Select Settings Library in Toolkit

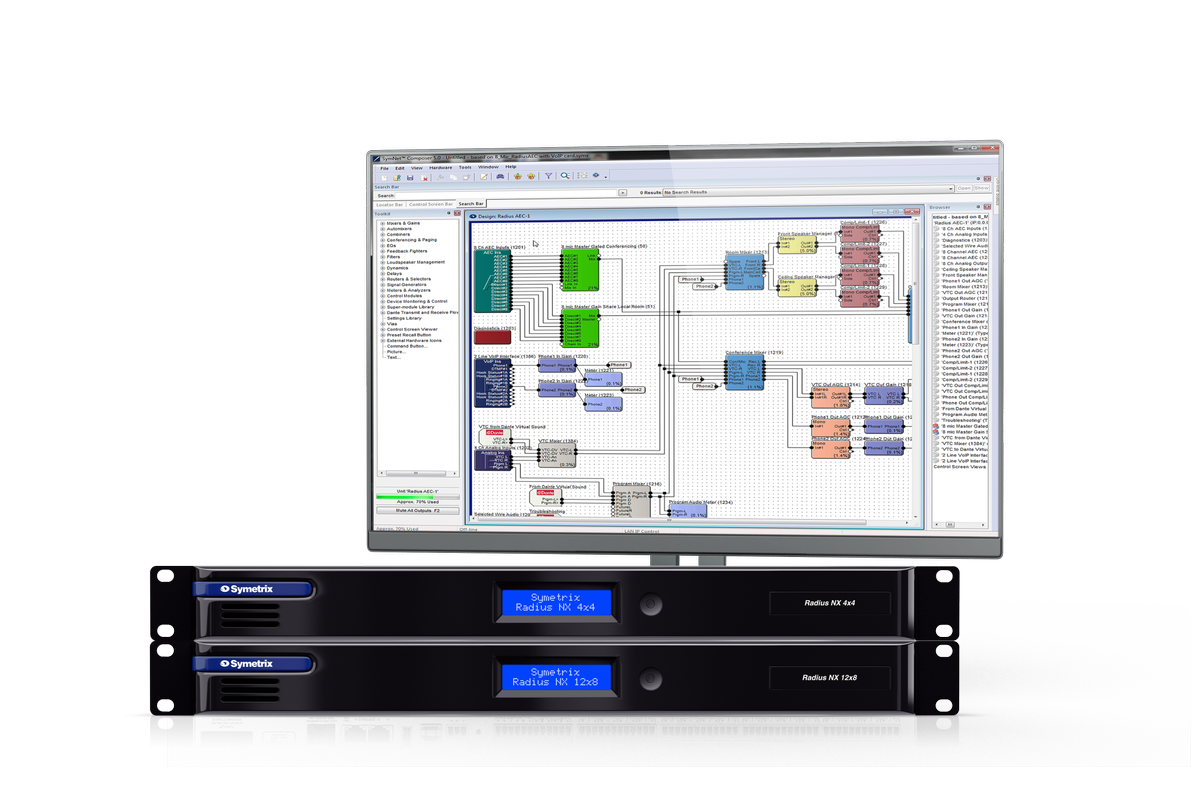(404, 318)
